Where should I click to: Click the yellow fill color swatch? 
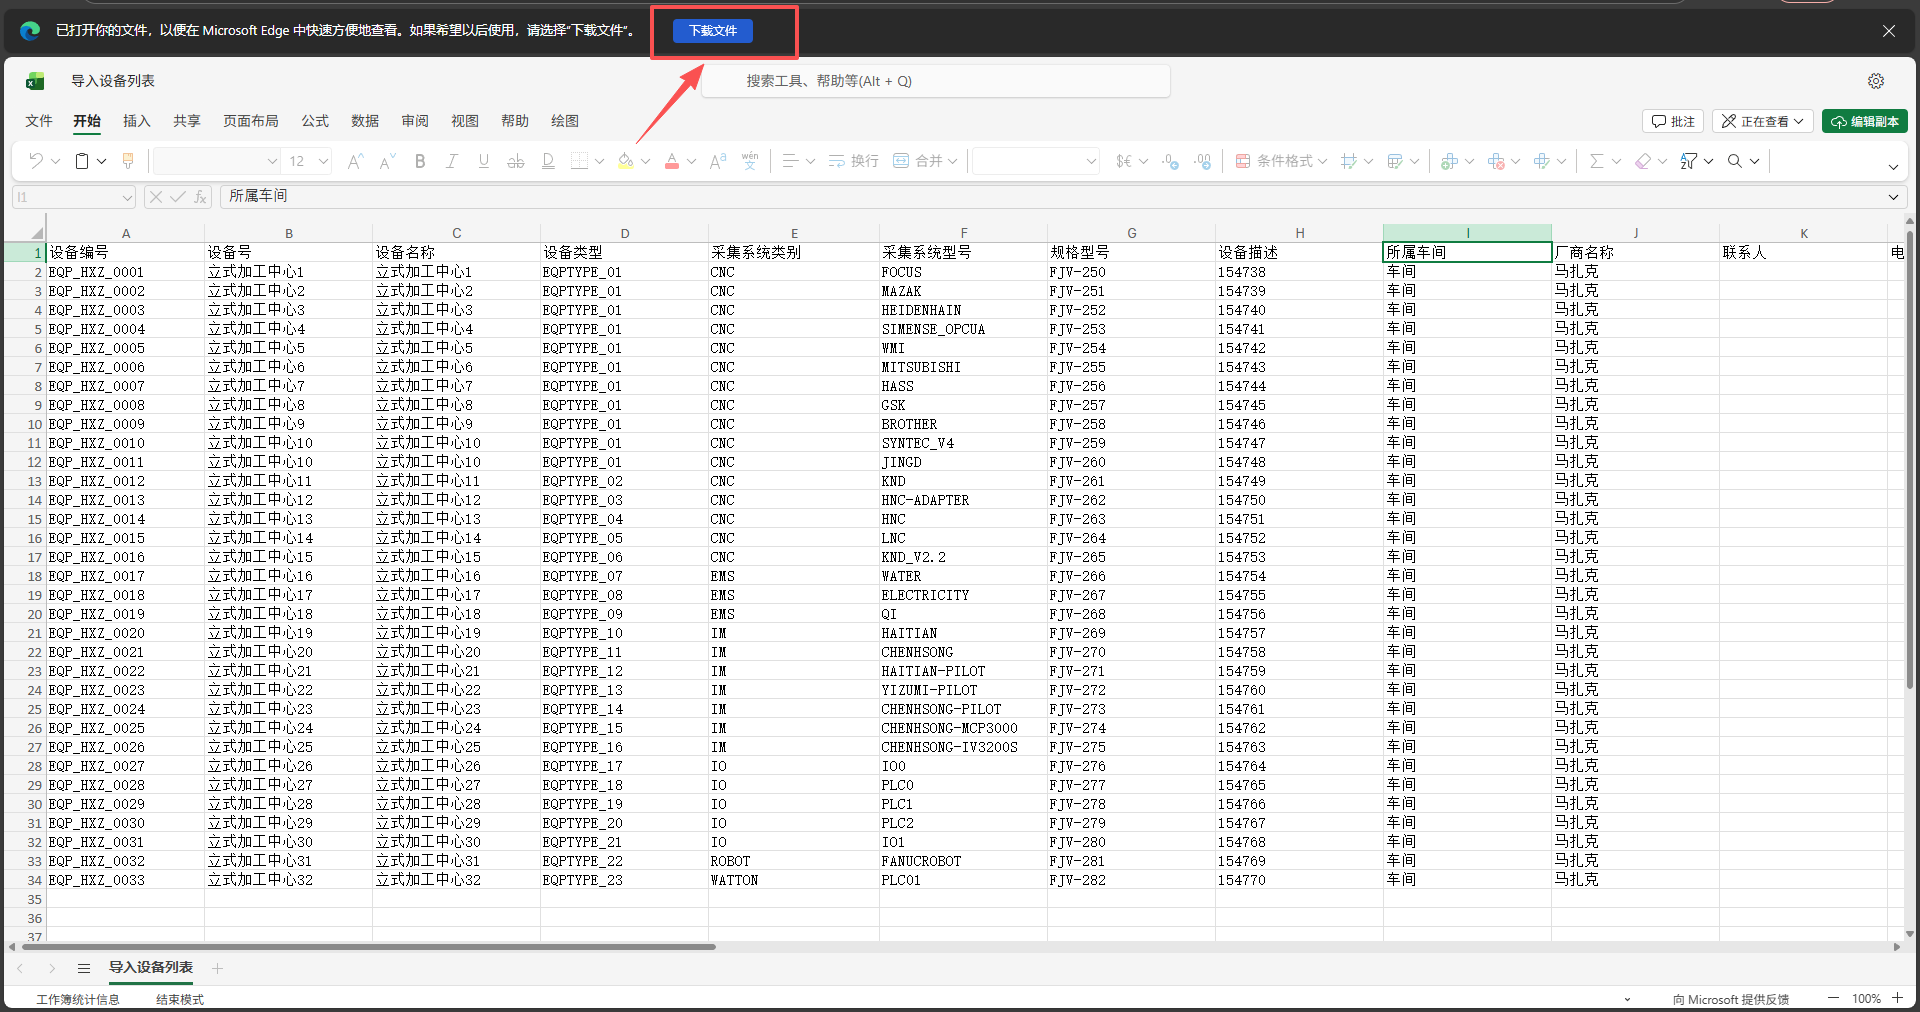(x=625, y=161)
